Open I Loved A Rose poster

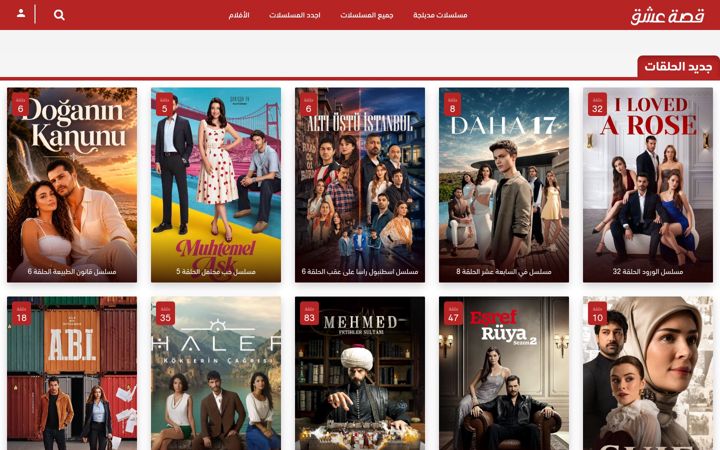click(x=648, y=185)
